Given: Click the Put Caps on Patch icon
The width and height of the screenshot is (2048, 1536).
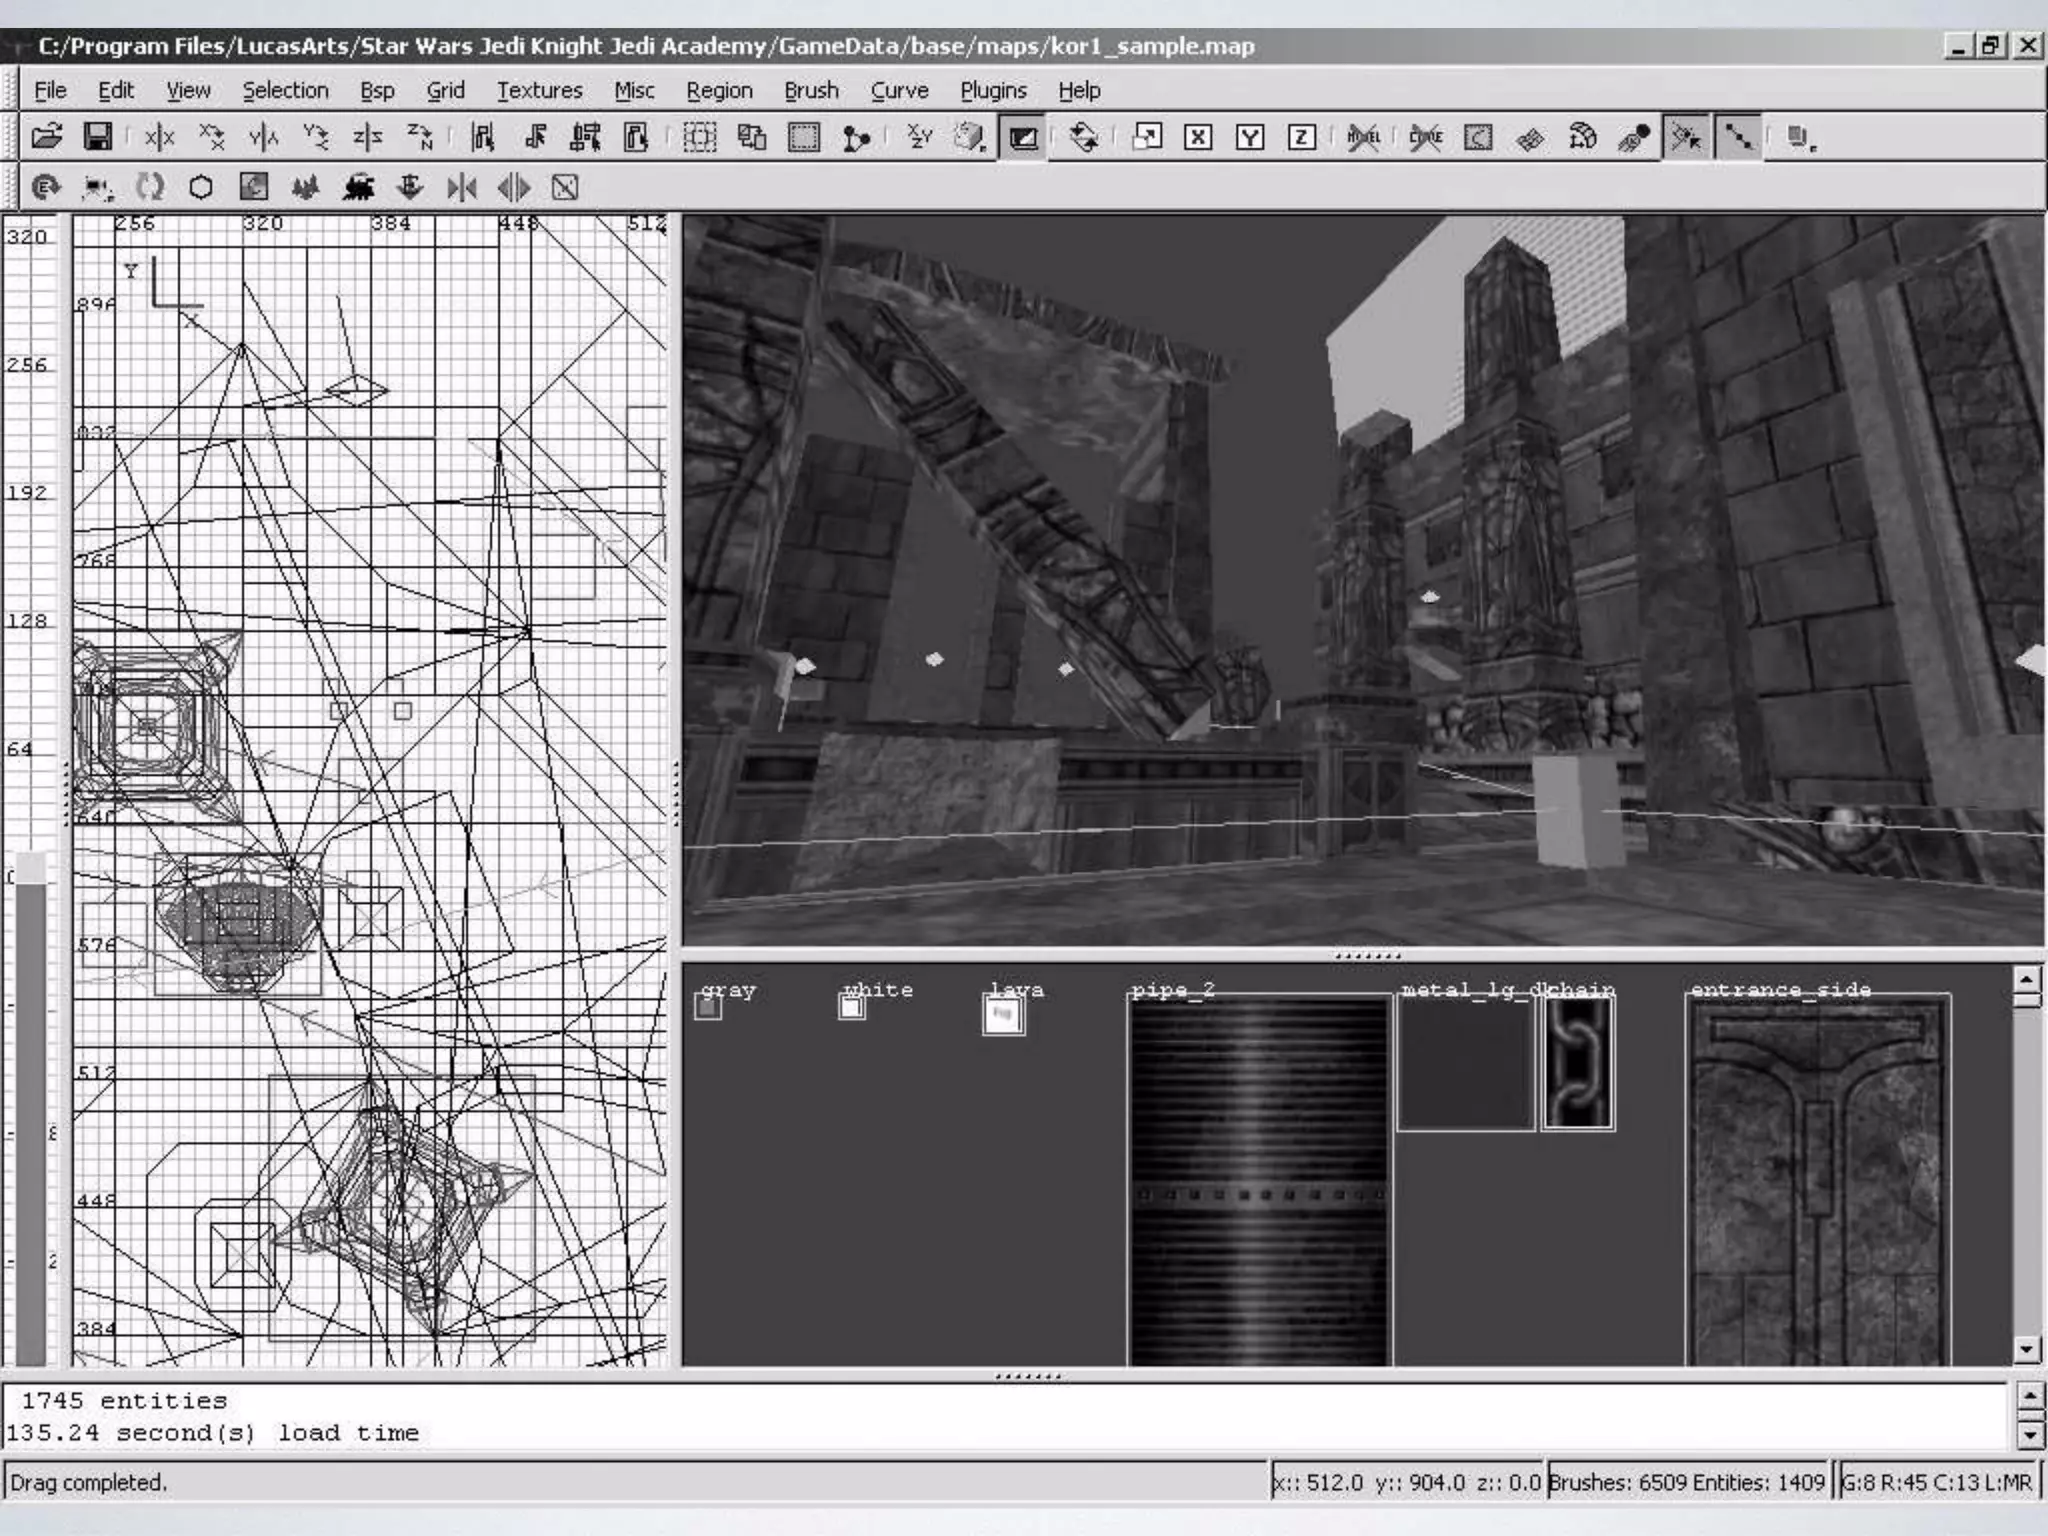Looking at the screenshot, I should click(1633, 137).
